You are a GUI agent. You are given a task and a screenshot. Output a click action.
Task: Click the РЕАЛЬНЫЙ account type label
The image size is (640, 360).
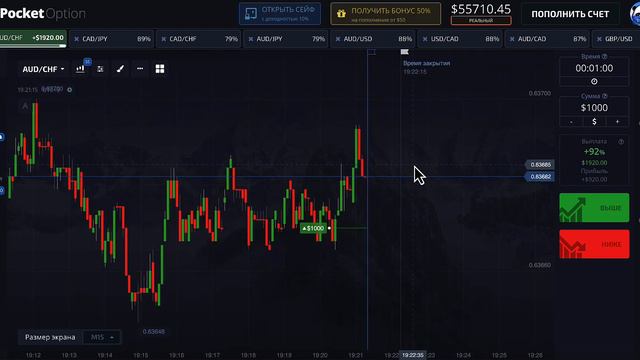[481, 20]
